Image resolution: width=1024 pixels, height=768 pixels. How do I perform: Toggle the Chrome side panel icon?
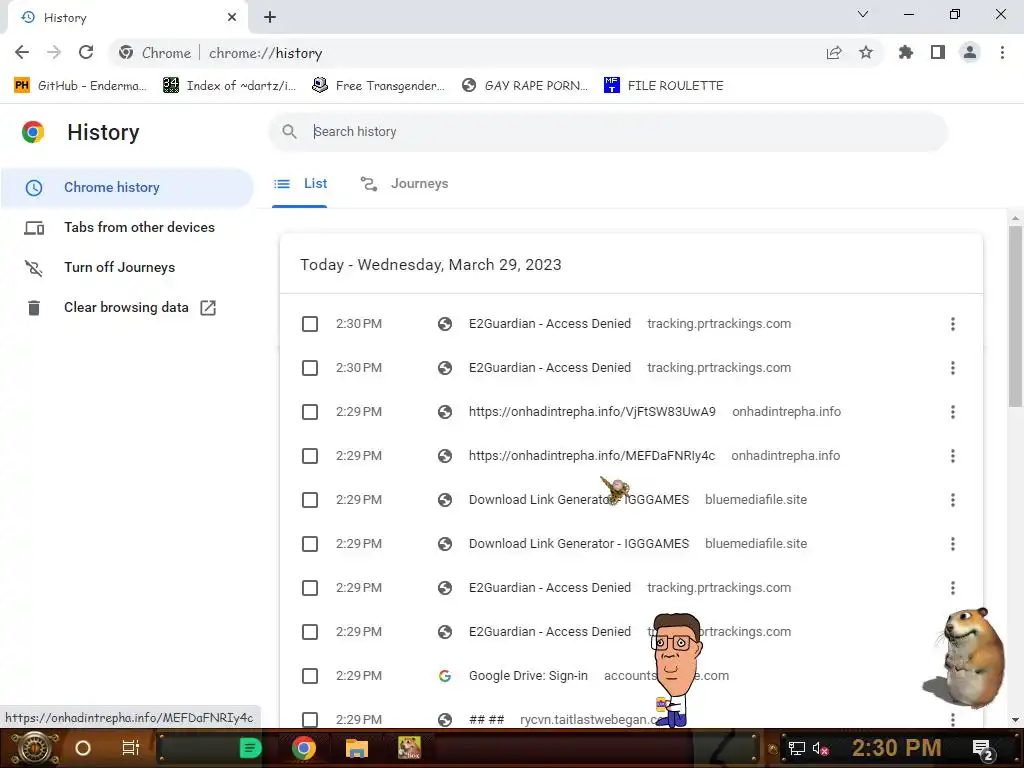pyautogui.click(x=938, y=53)
